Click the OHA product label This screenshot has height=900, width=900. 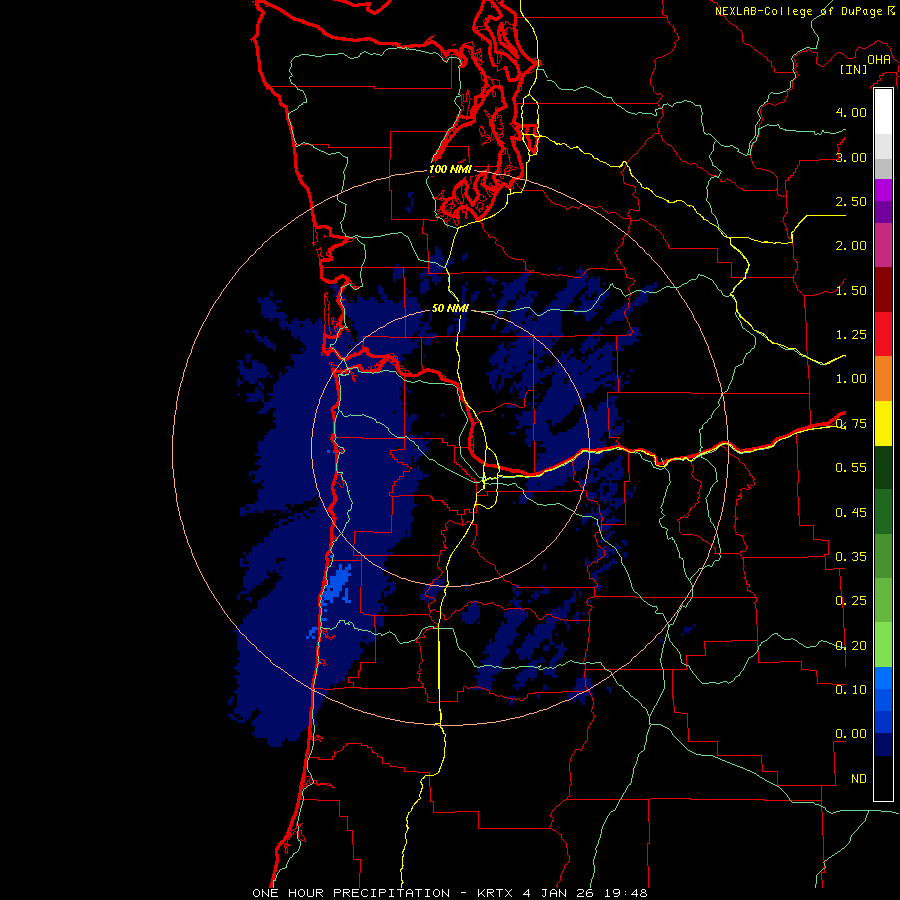(x=879, y=60)
